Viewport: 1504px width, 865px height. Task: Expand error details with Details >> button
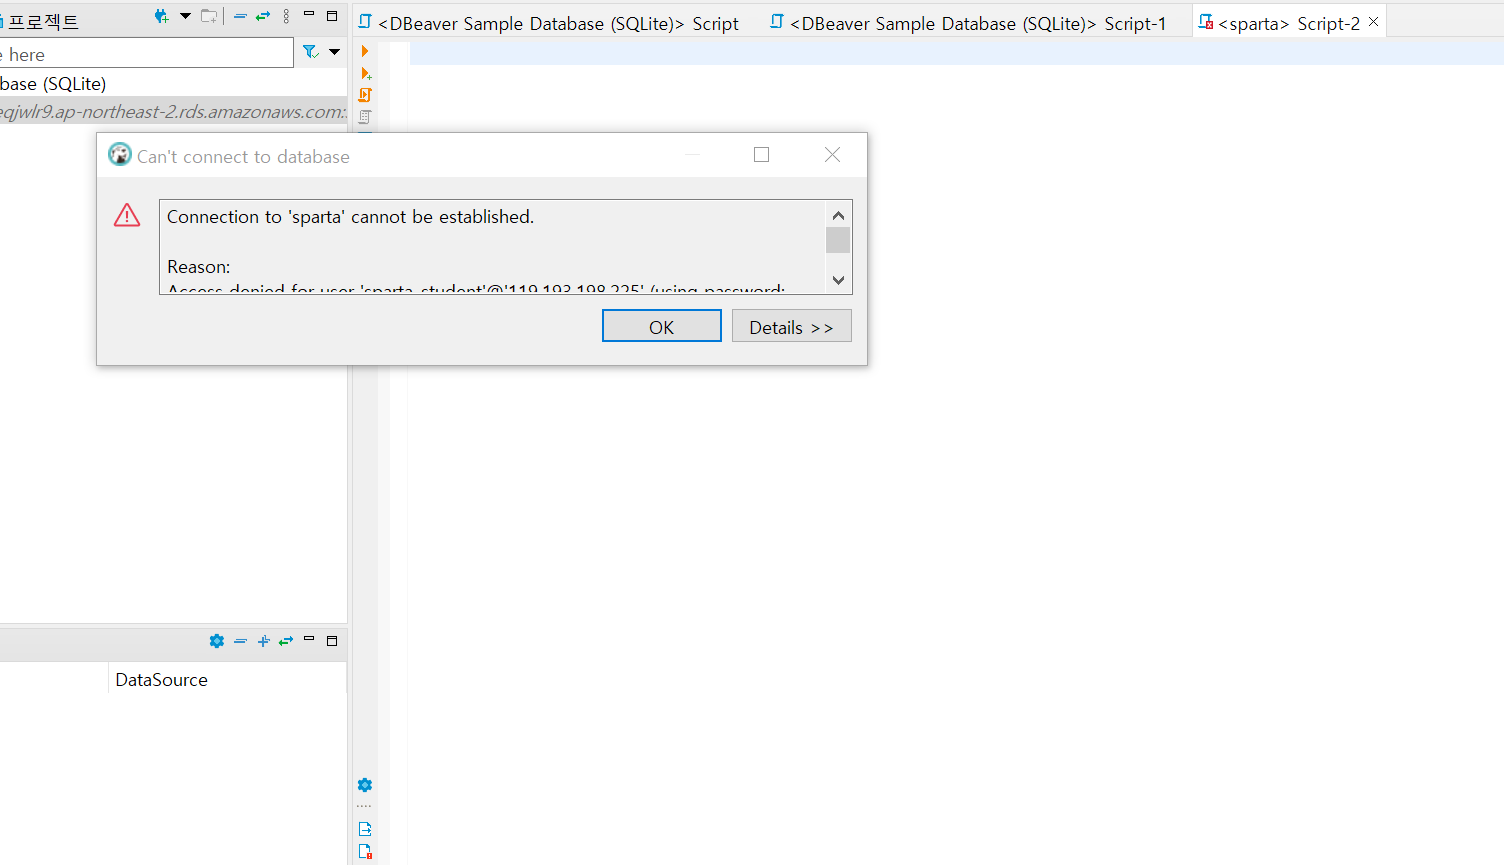click(x=791, y=326)
